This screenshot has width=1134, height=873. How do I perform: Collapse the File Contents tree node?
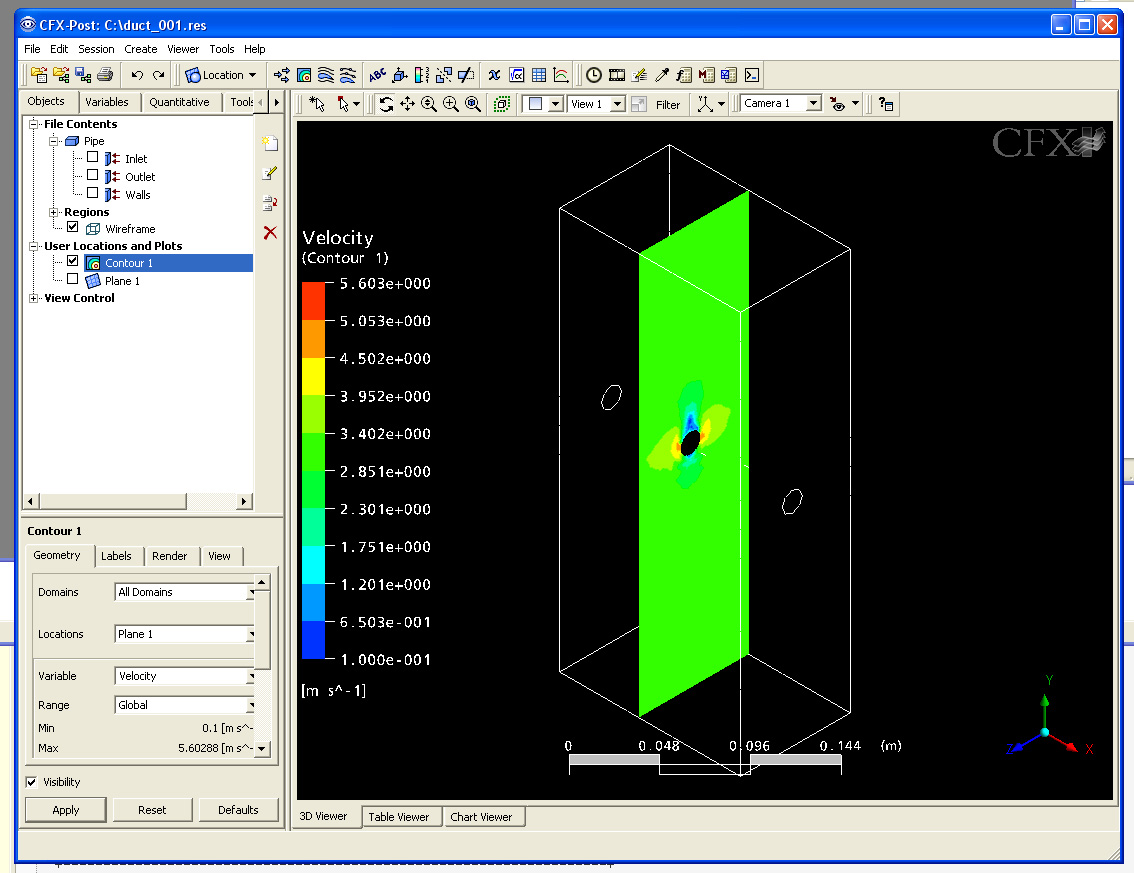[33, 124]
